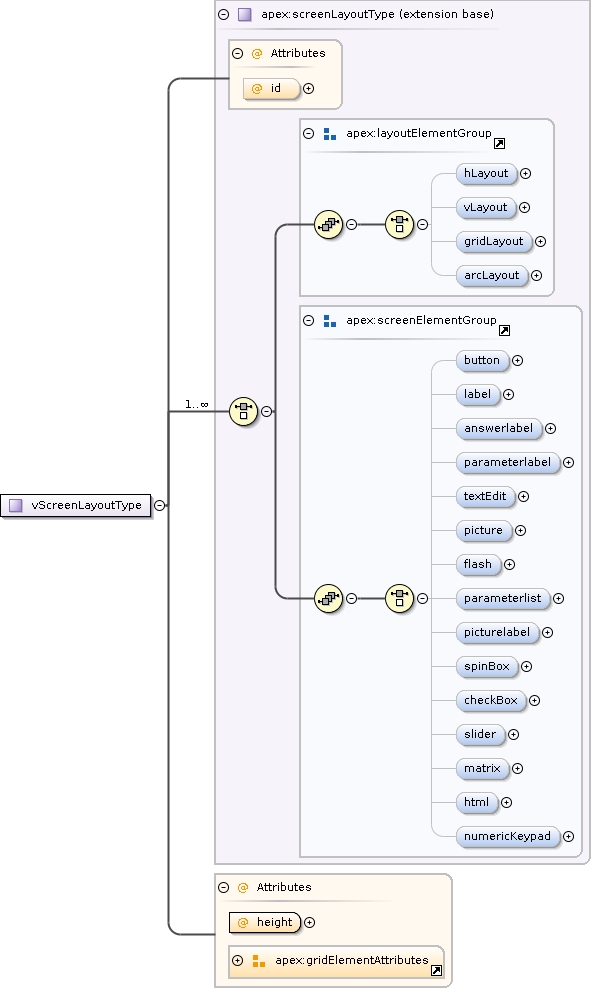Image resolution: width=592 pixels, height=989 pixels.
Task: Collapse the layoutElementGroup choice node minus
Action: pos(422,225)
